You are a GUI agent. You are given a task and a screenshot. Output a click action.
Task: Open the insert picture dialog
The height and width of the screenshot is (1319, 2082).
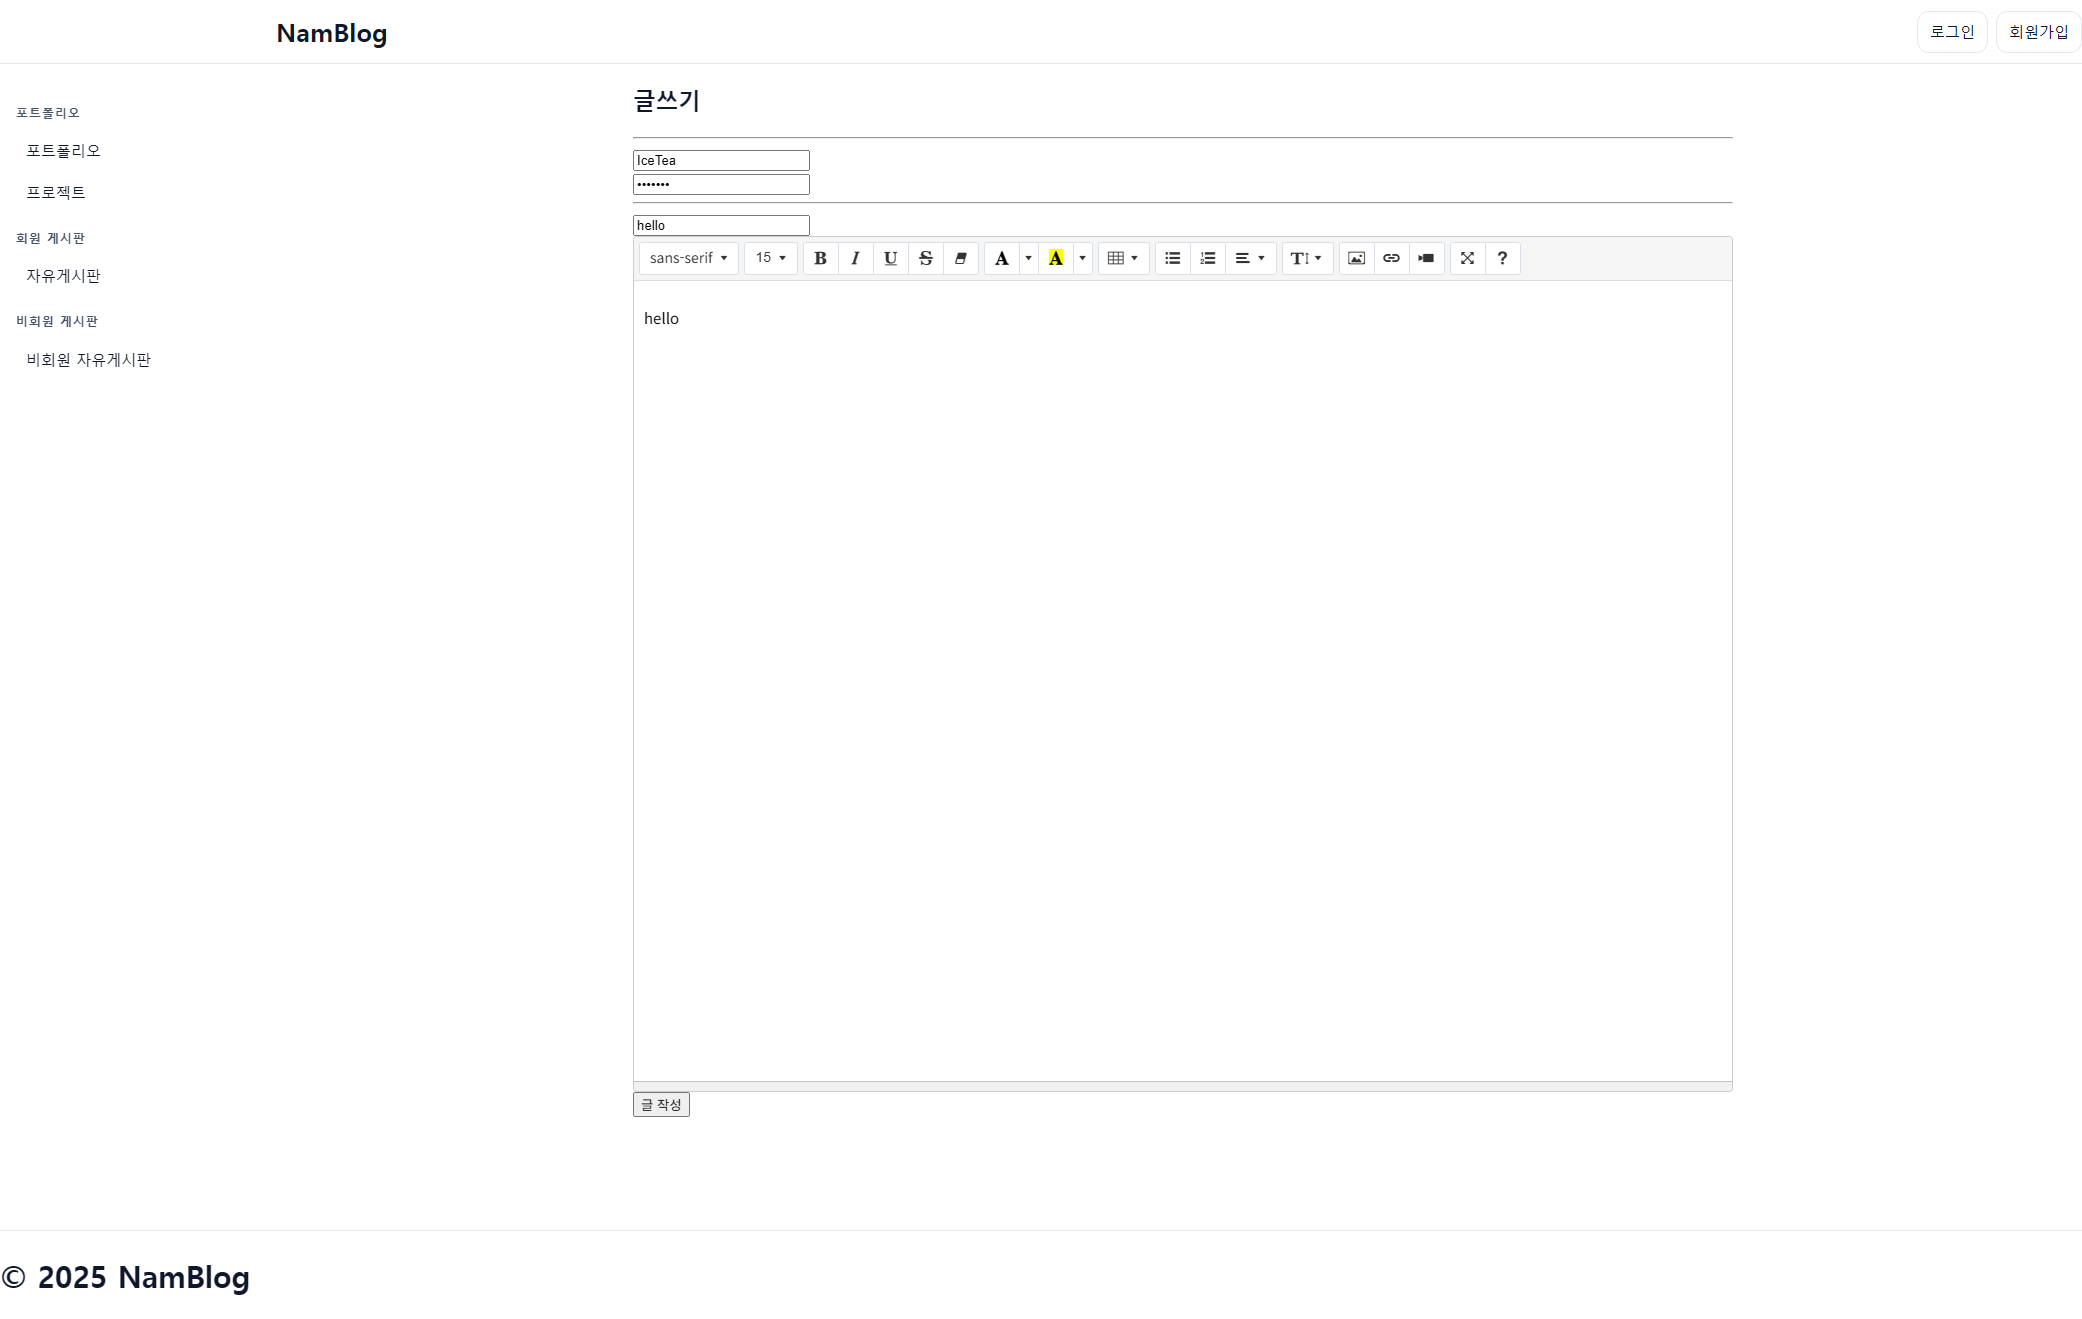[1356, 258]
